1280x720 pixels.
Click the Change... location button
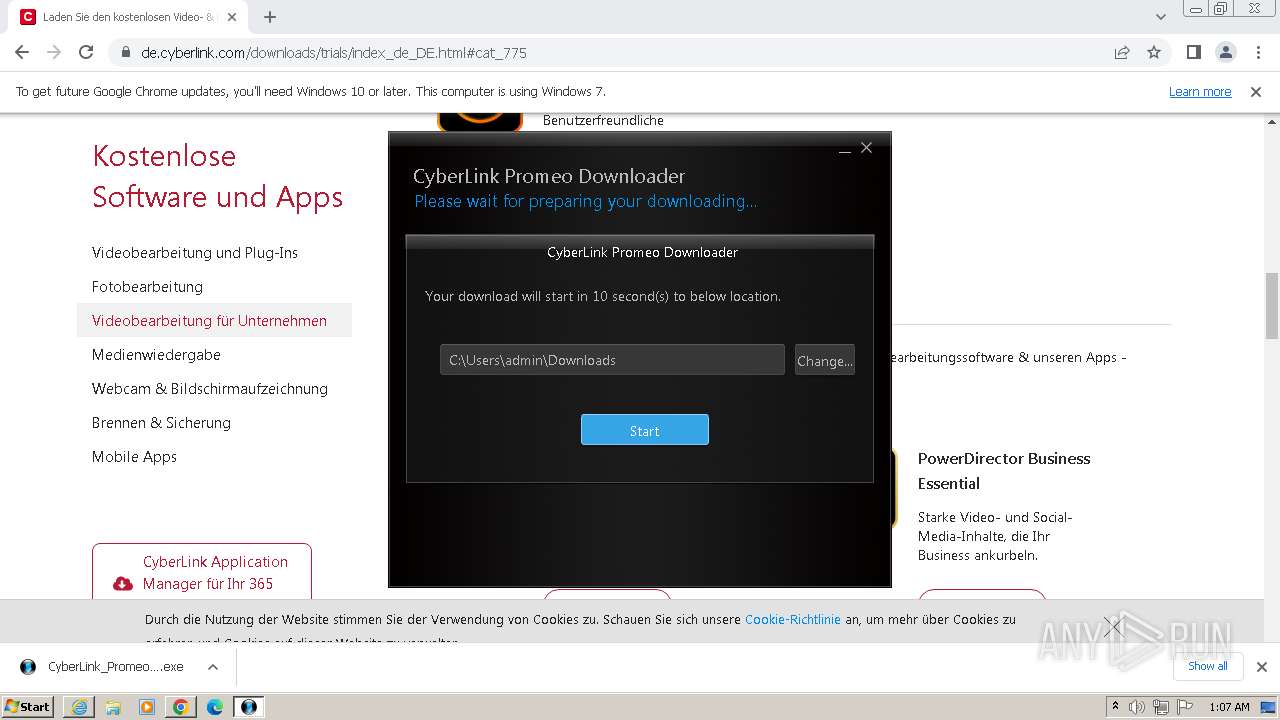click(x=825, y=360)
